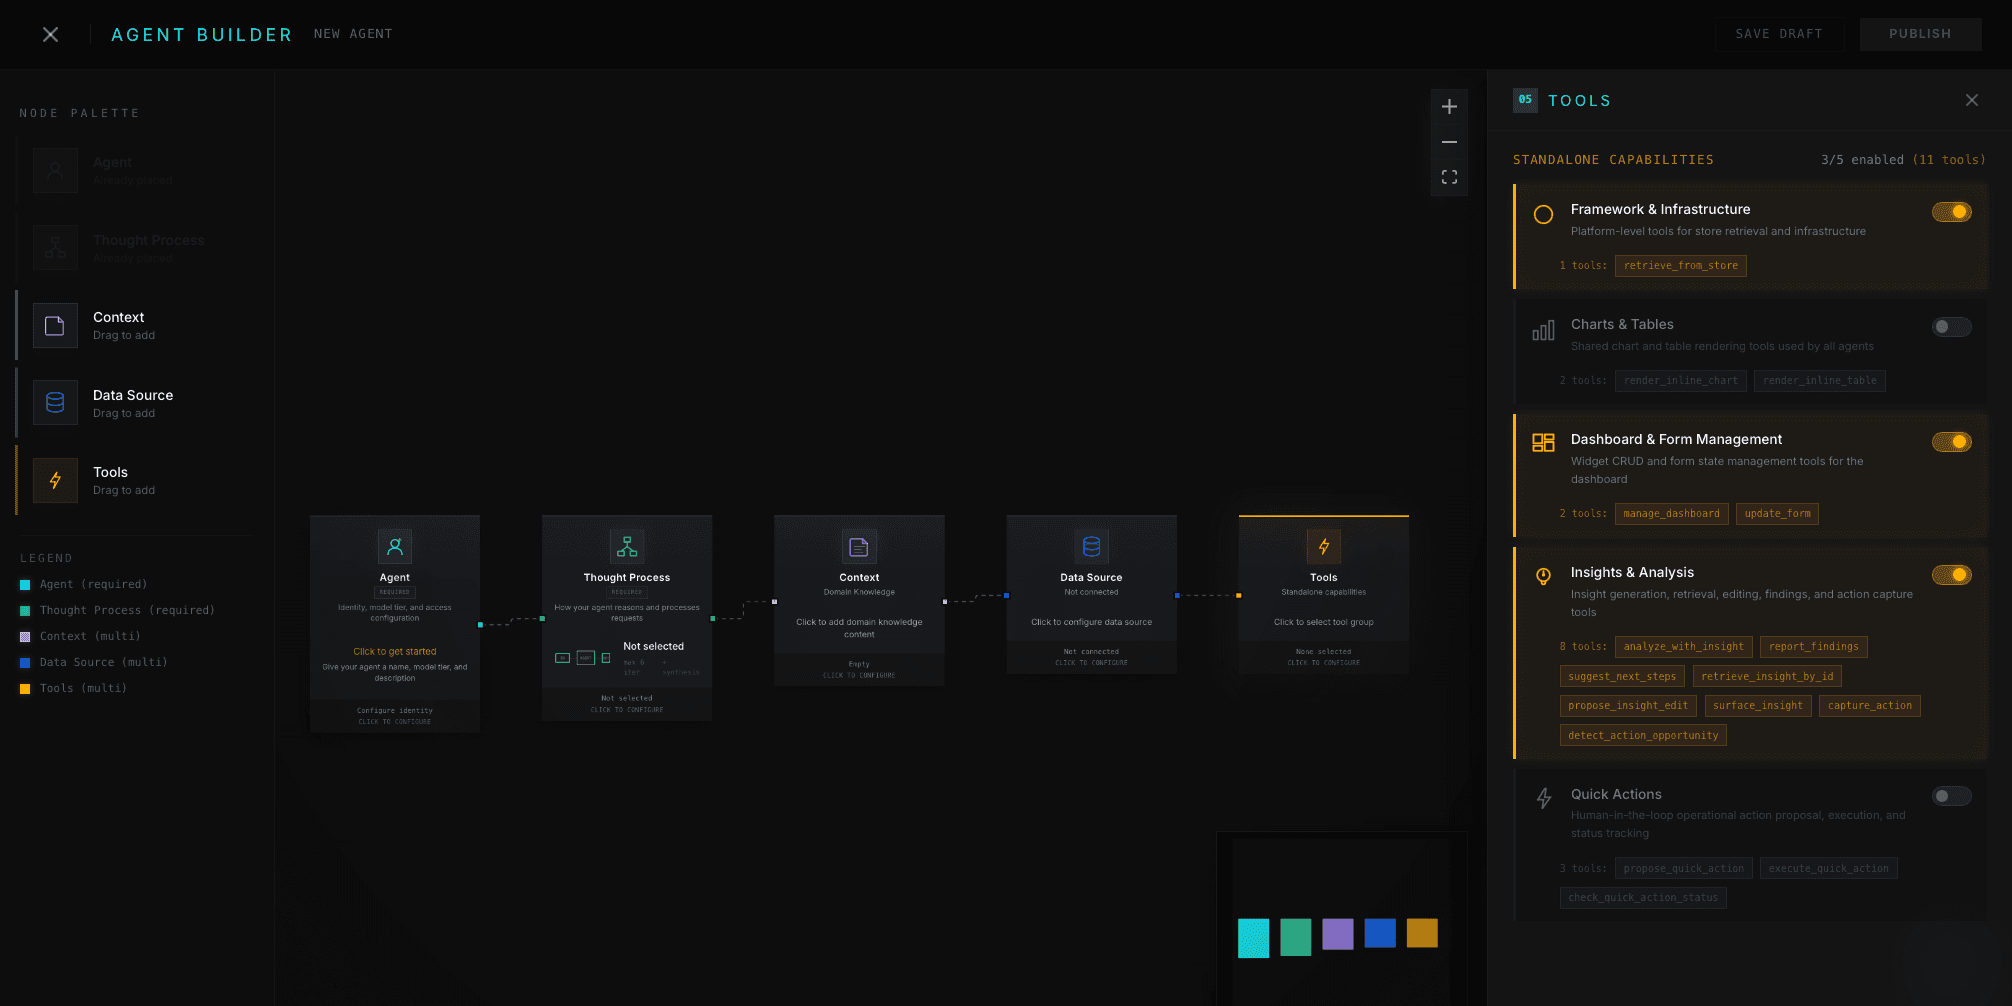Click the blue swatch in the minimap
The image size is (2012, 1006).
tap(1379, 933)
